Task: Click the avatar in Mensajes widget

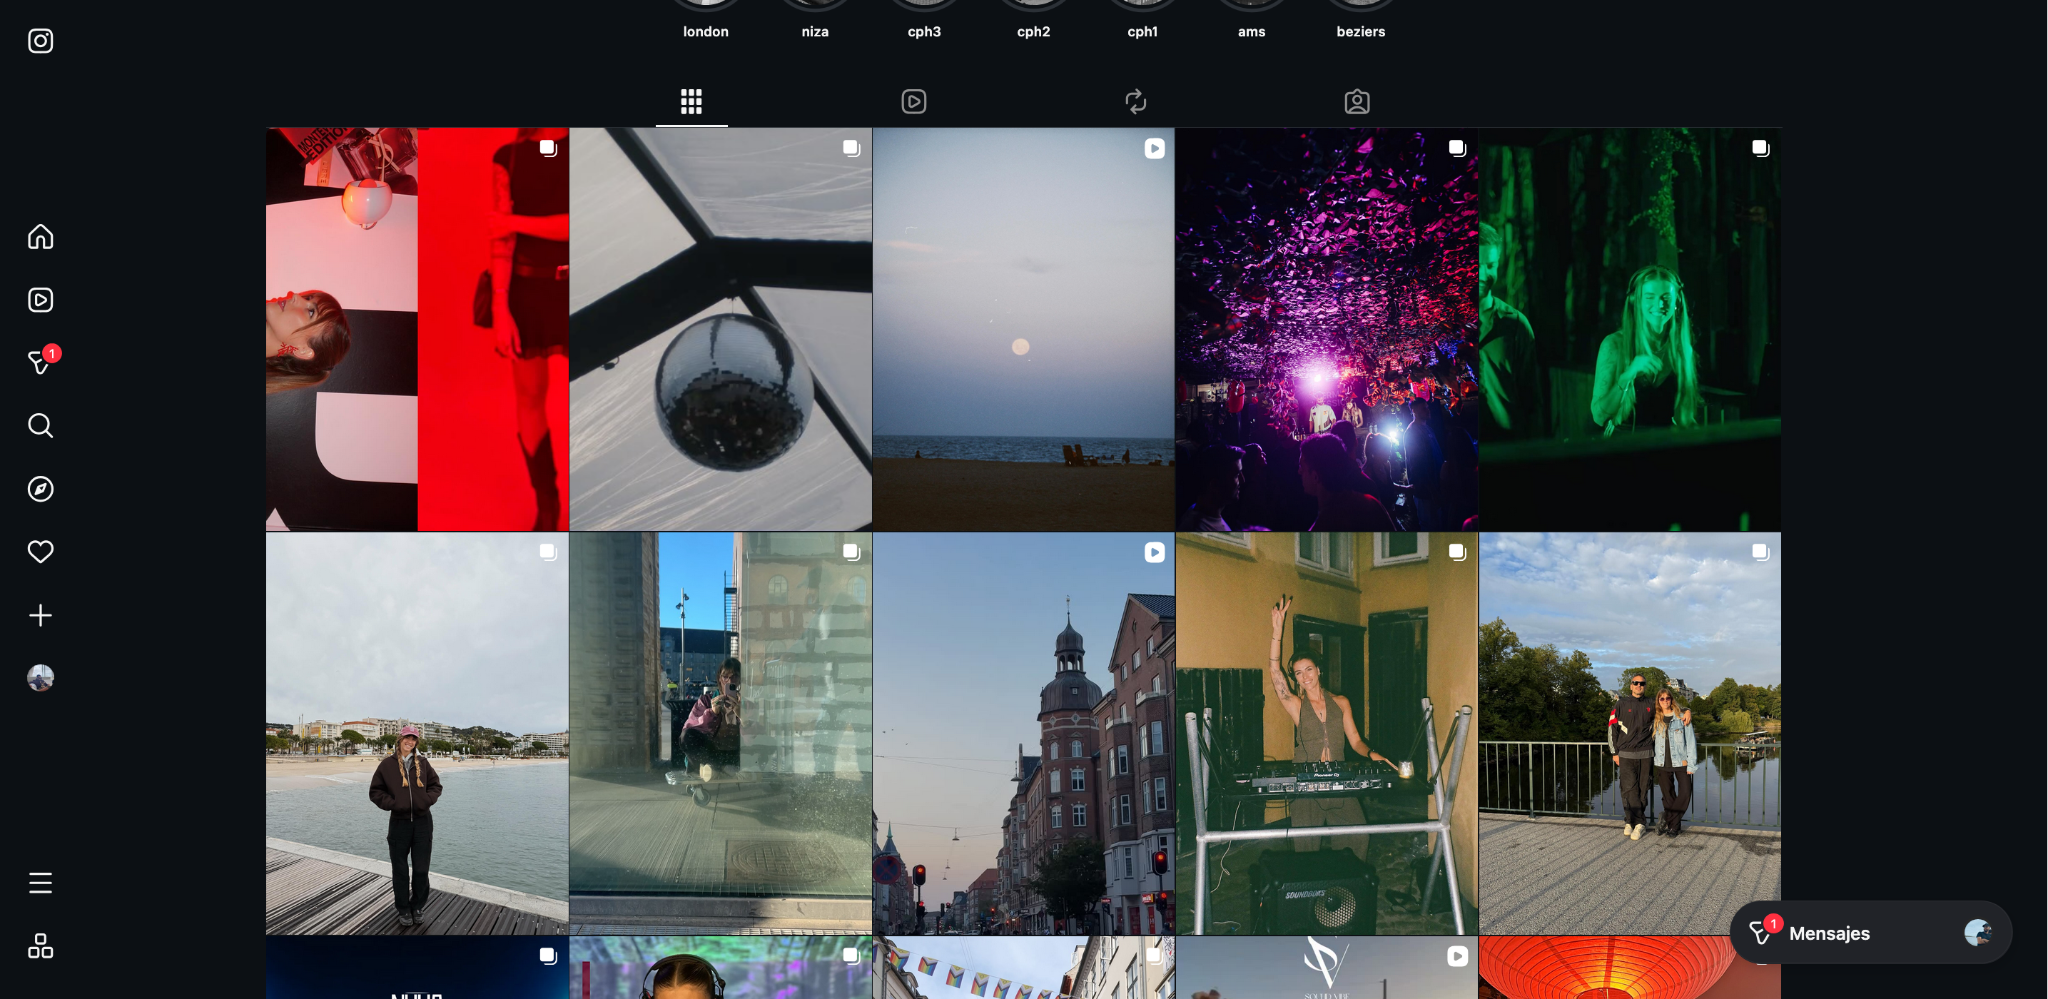Action: tap(1977, 933)
